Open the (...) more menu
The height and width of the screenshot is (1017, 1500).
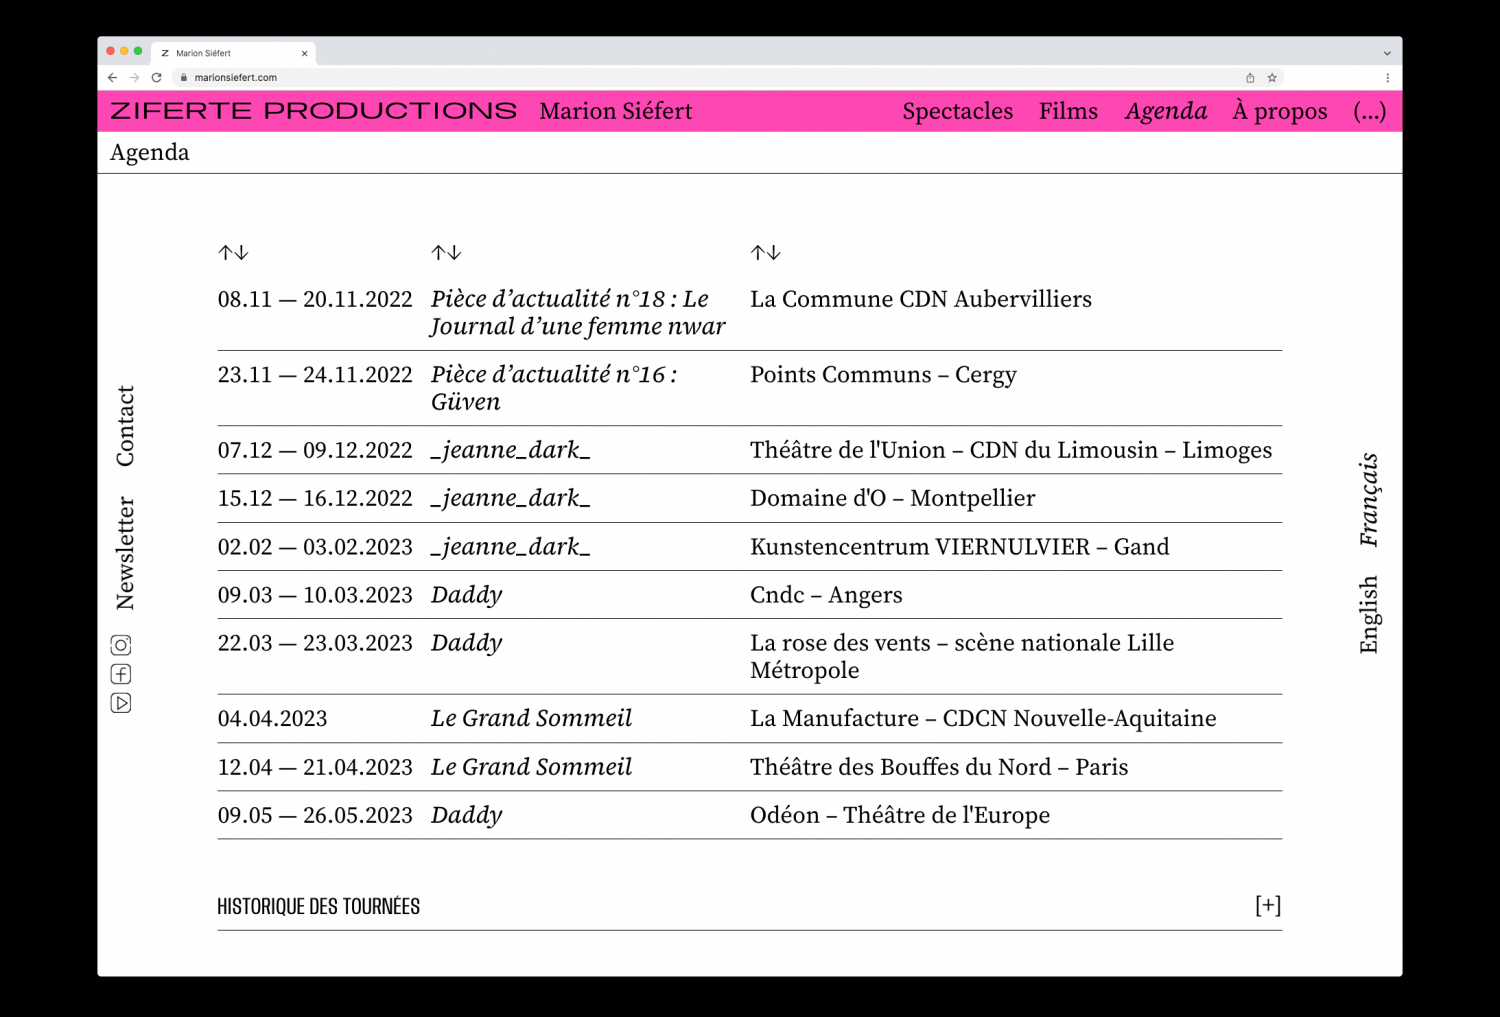point(1369,111)
